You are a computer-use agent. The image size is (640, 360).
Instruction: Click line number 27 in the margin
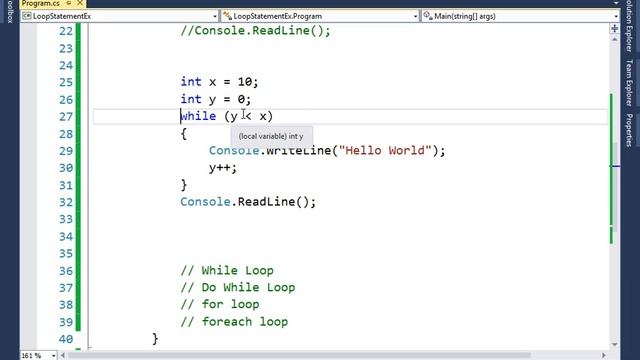[66, 117]
